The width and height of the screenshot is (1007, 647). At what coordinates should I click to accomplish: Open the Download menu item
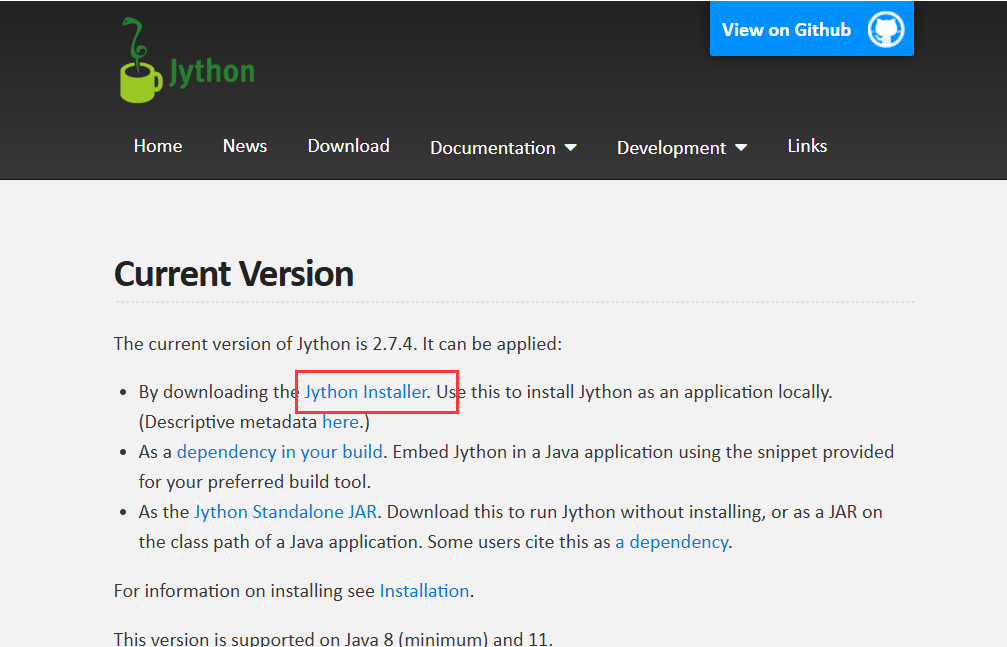click(x=349, y=146)
